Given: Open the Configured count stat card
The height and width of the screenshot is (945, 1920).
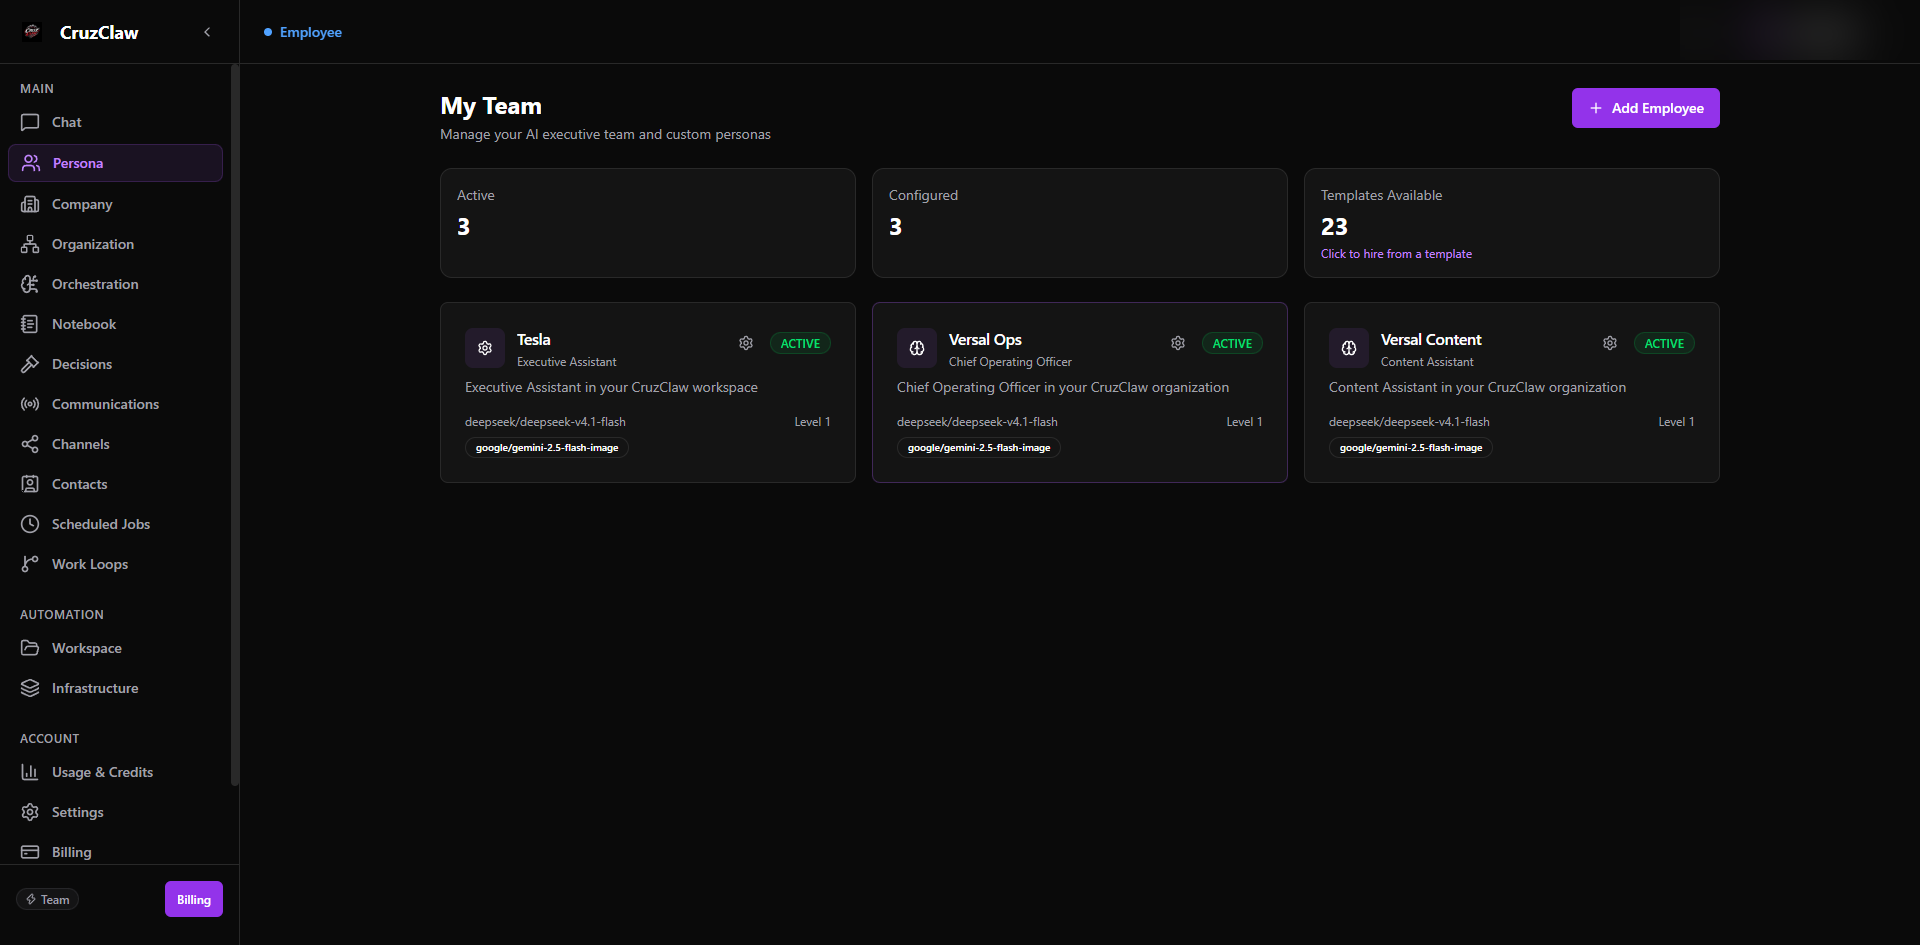Looking at the screenshot, I should coord(1080,223).
